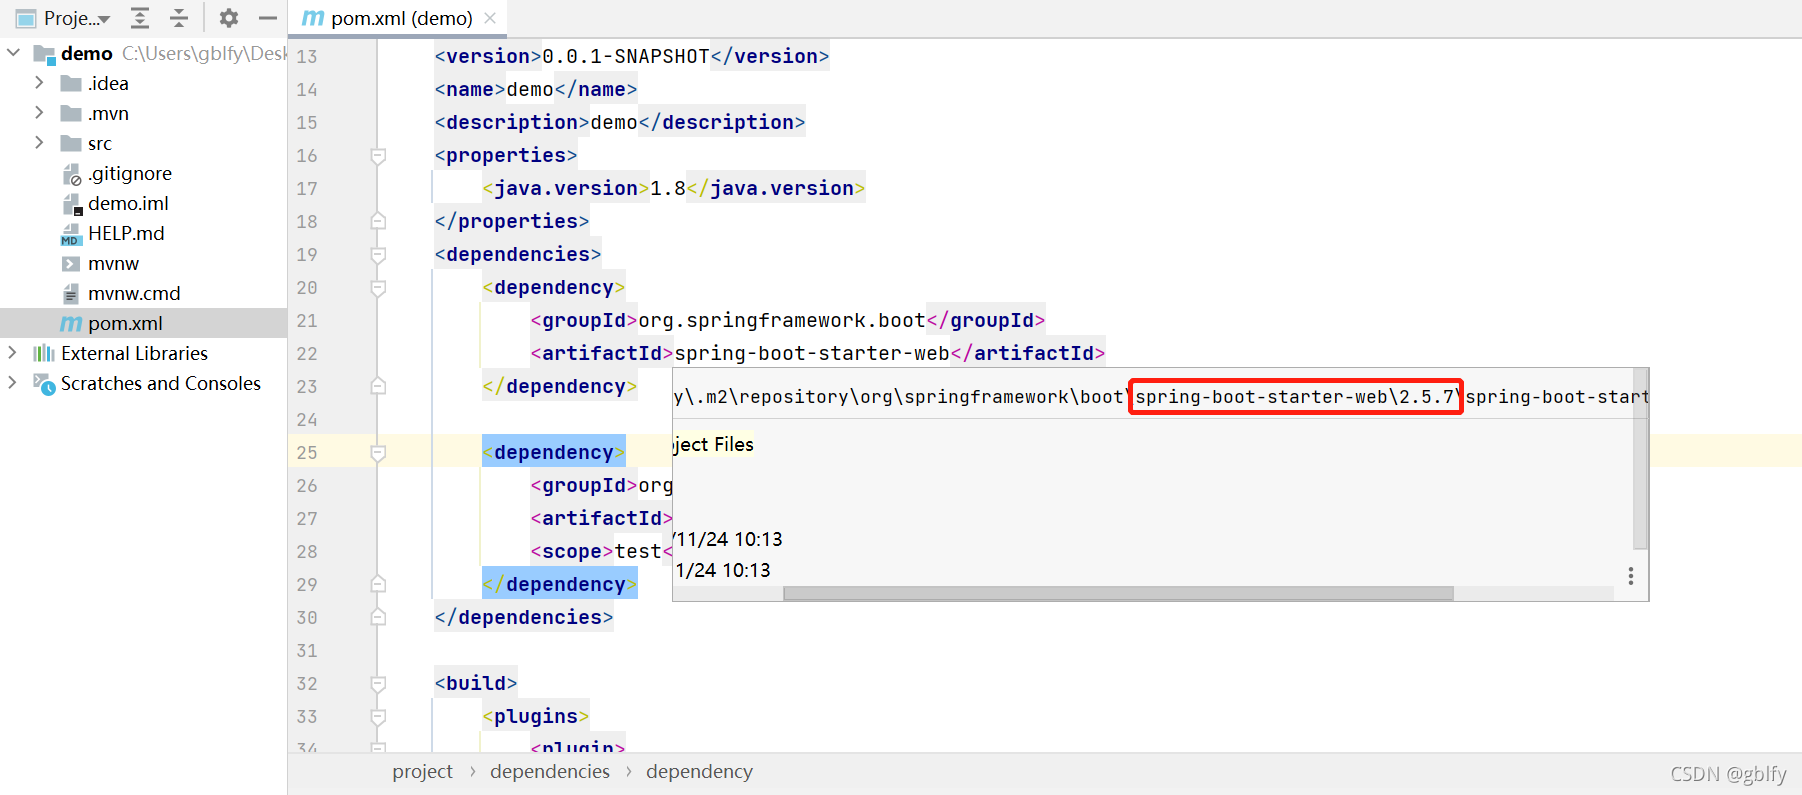This screenshot has width=1802, height=795.
Task: Open Project panel settings gear
Action: (x=229, y=18)
